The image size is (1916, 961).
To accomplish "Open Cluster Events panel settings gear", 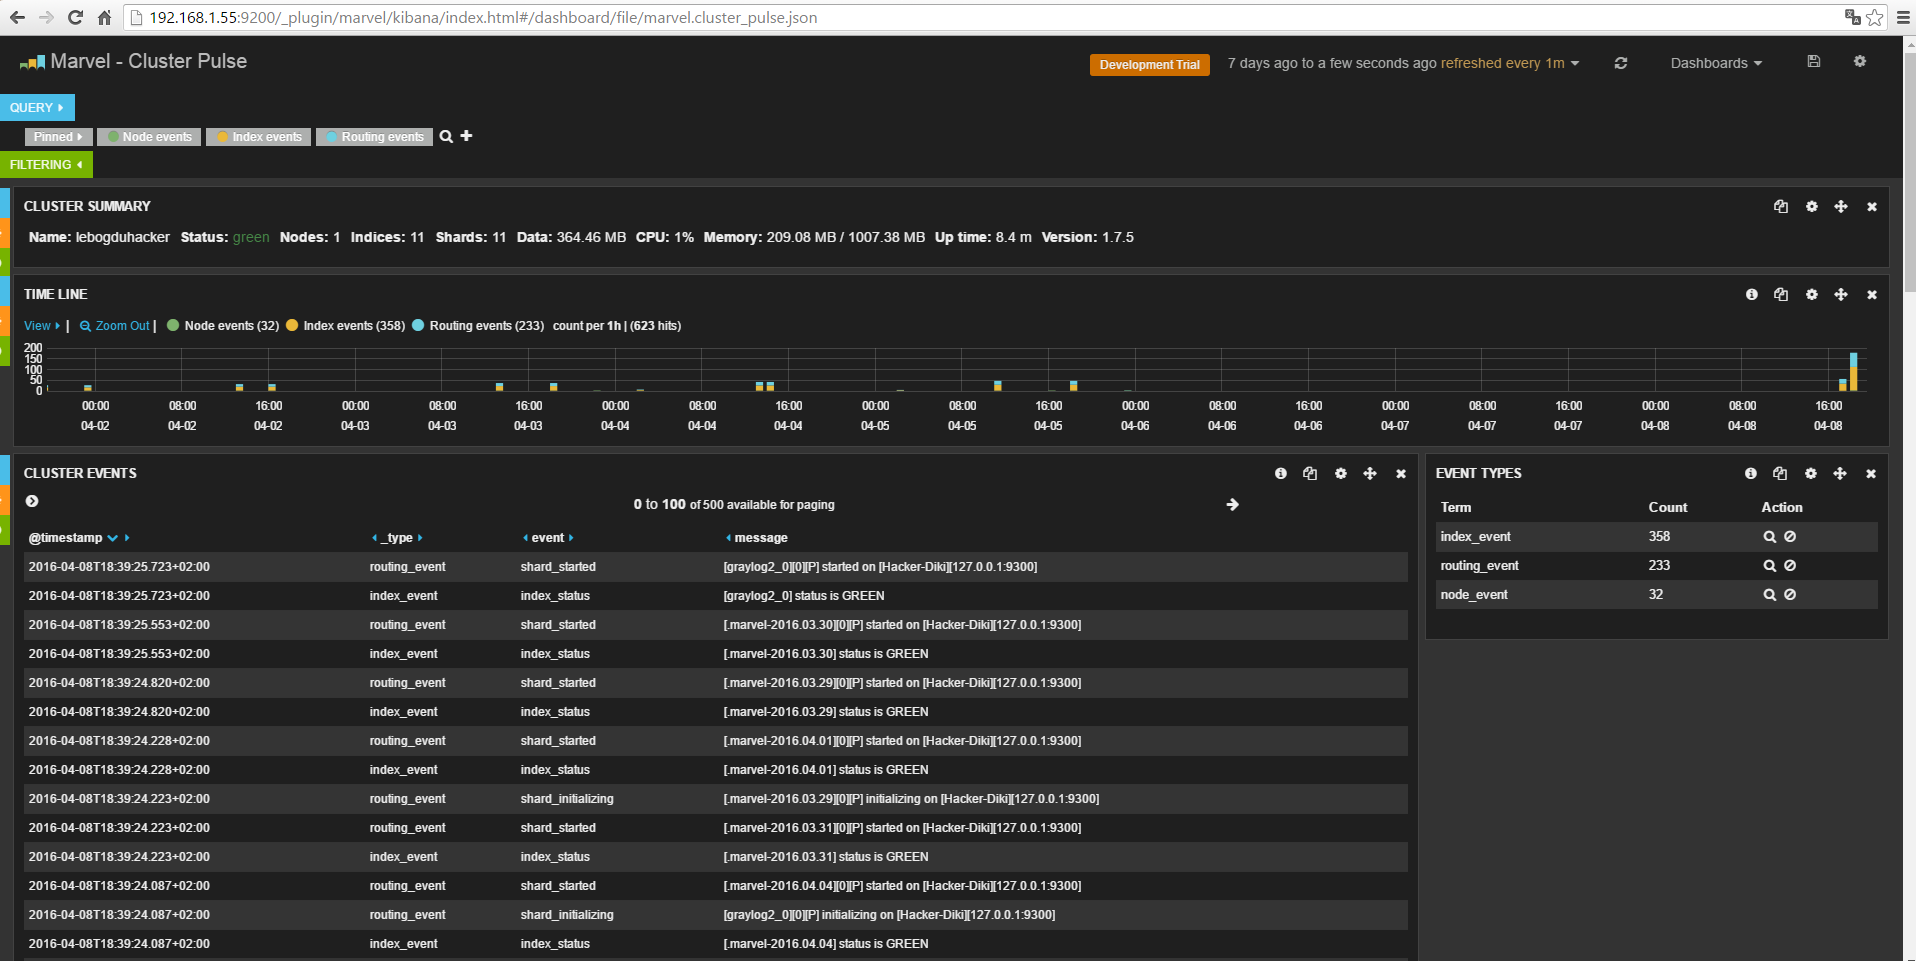I will [x=1341, y=473].
